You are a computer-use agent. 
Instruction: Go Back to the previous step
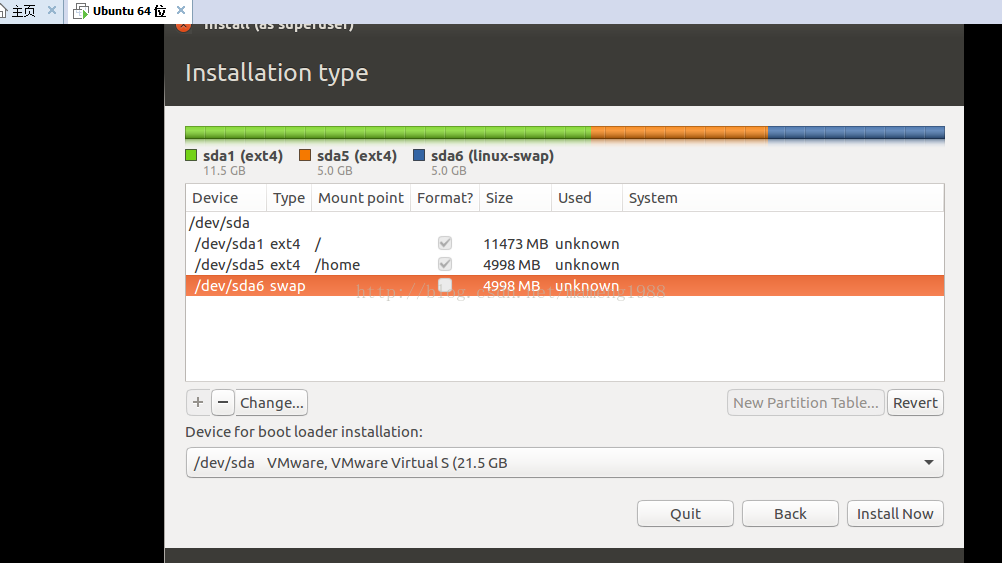coord(790,514)
